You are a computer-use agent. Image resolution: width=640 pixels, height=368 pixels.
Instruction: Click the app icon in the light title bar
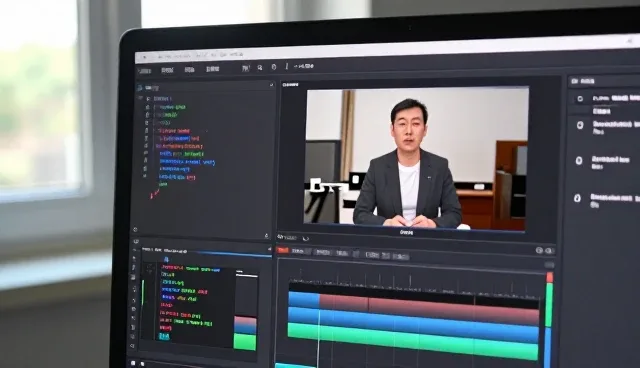click(144, 58)
